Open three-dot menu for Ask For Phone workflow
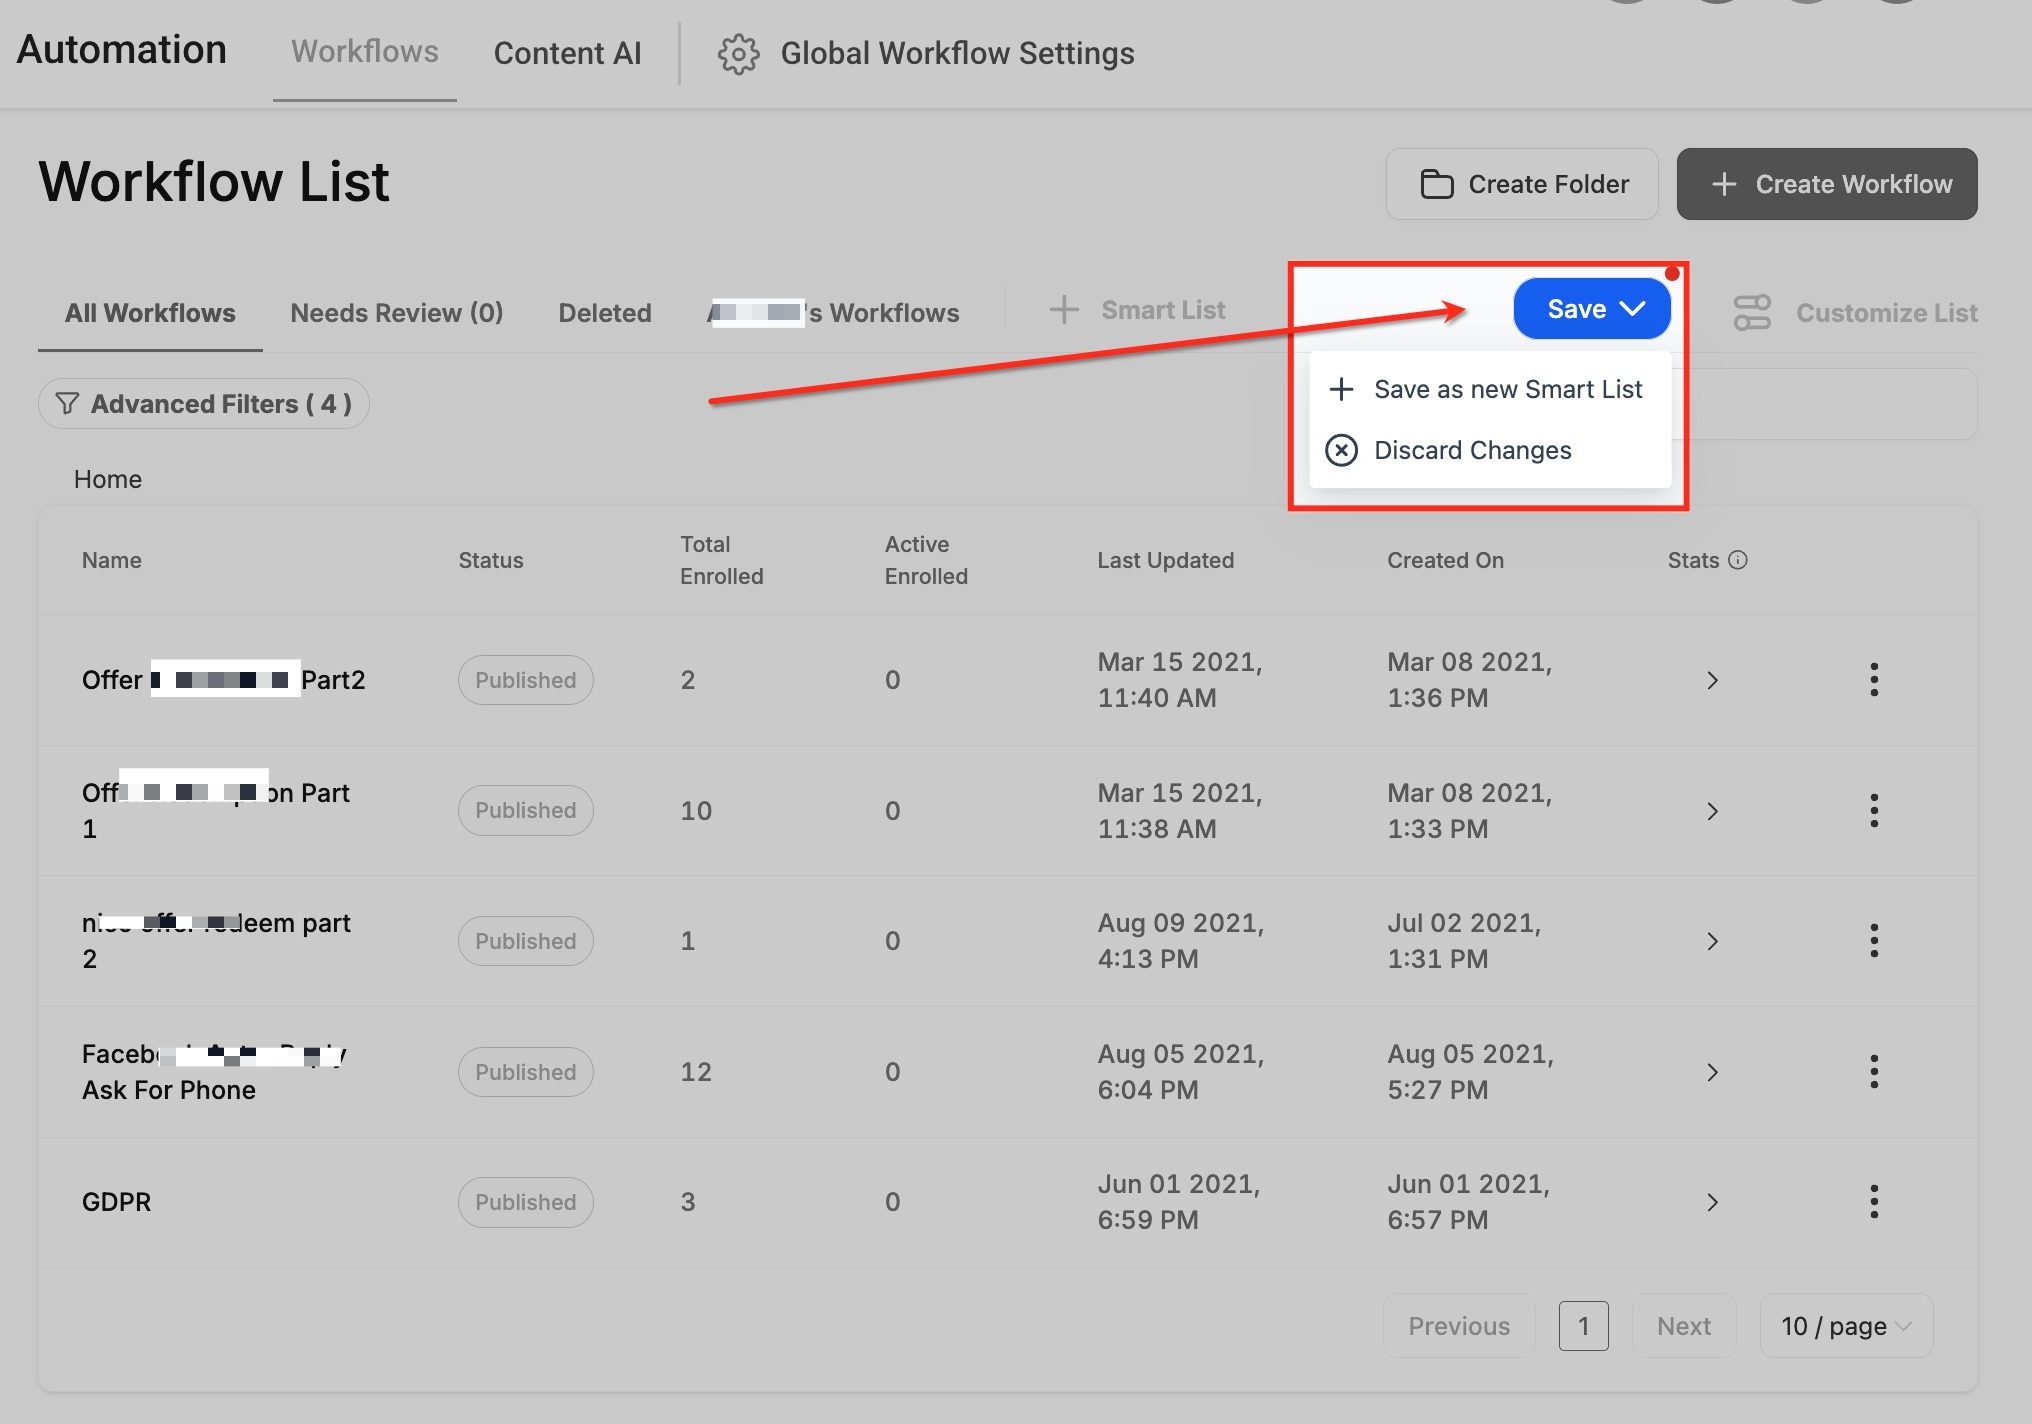2032x1424 pixels. [1874, 1071]
